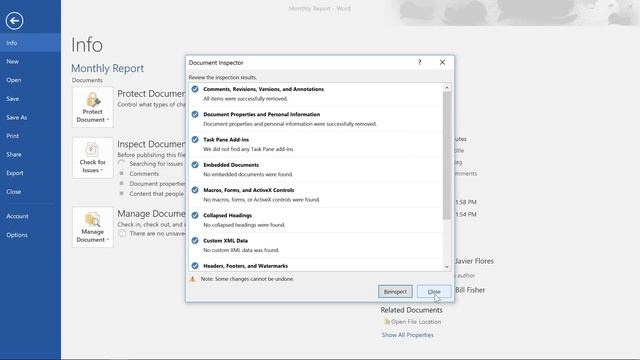The image size is (640, 360).
Task: Click Open File Location link
Action: [416, 322]
